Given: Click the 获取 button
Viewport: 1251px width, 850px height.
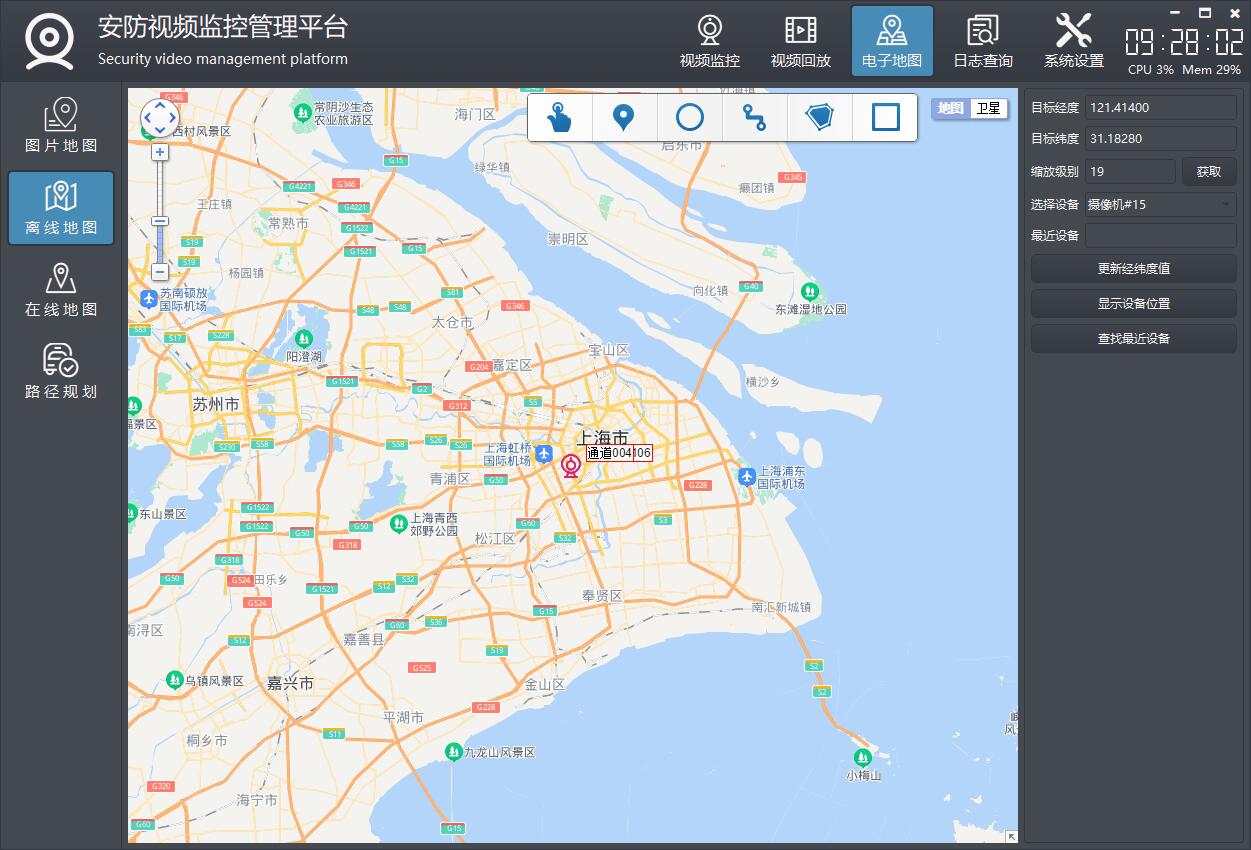Looking at the screenshot, I should (x=1209, y=171).
